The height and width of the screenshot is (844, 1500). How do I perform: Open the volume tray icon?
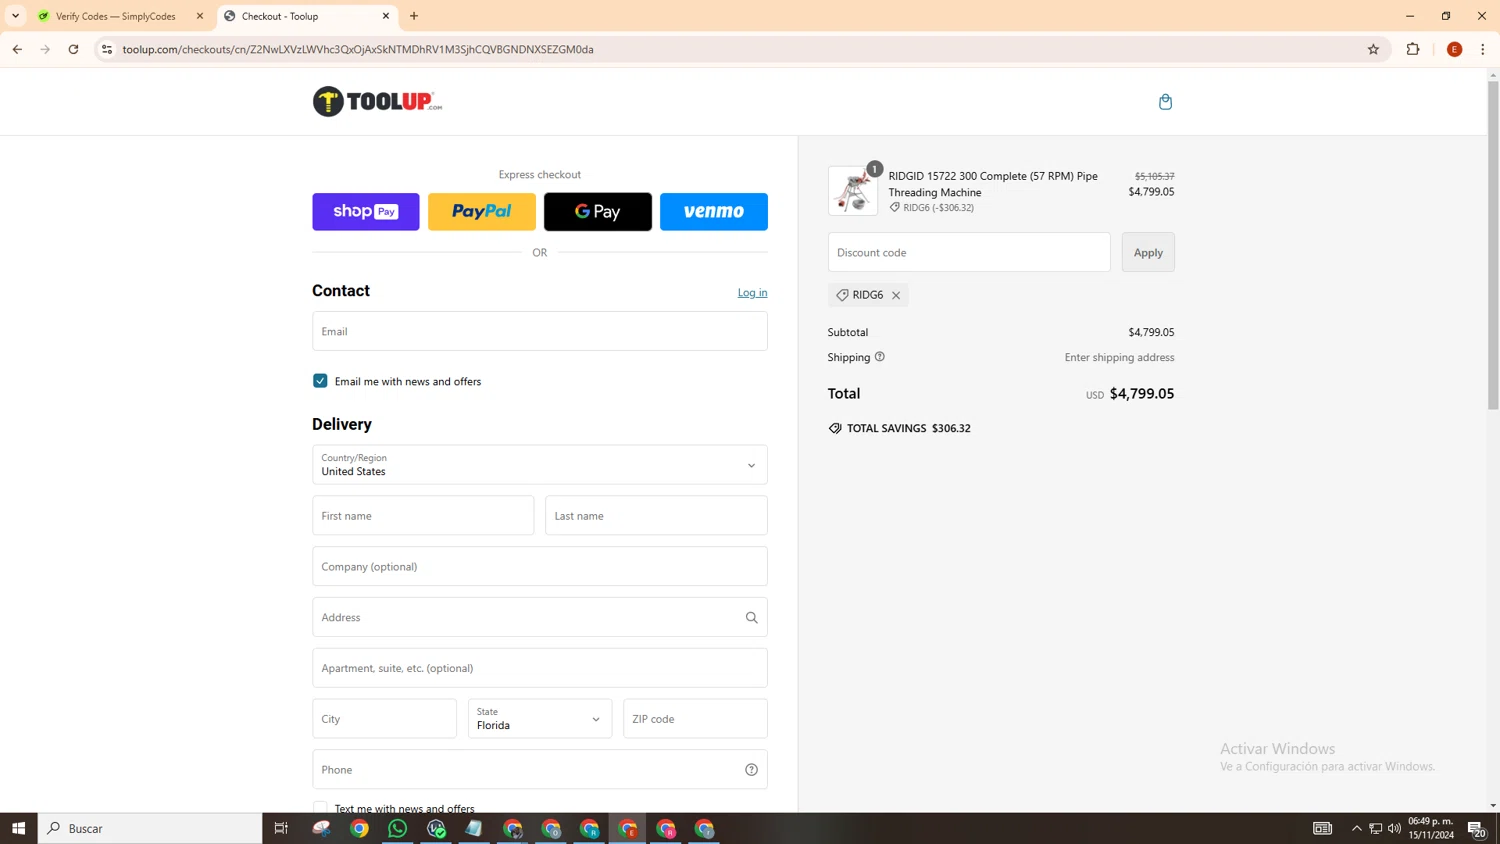click(x=1394, y=828)
